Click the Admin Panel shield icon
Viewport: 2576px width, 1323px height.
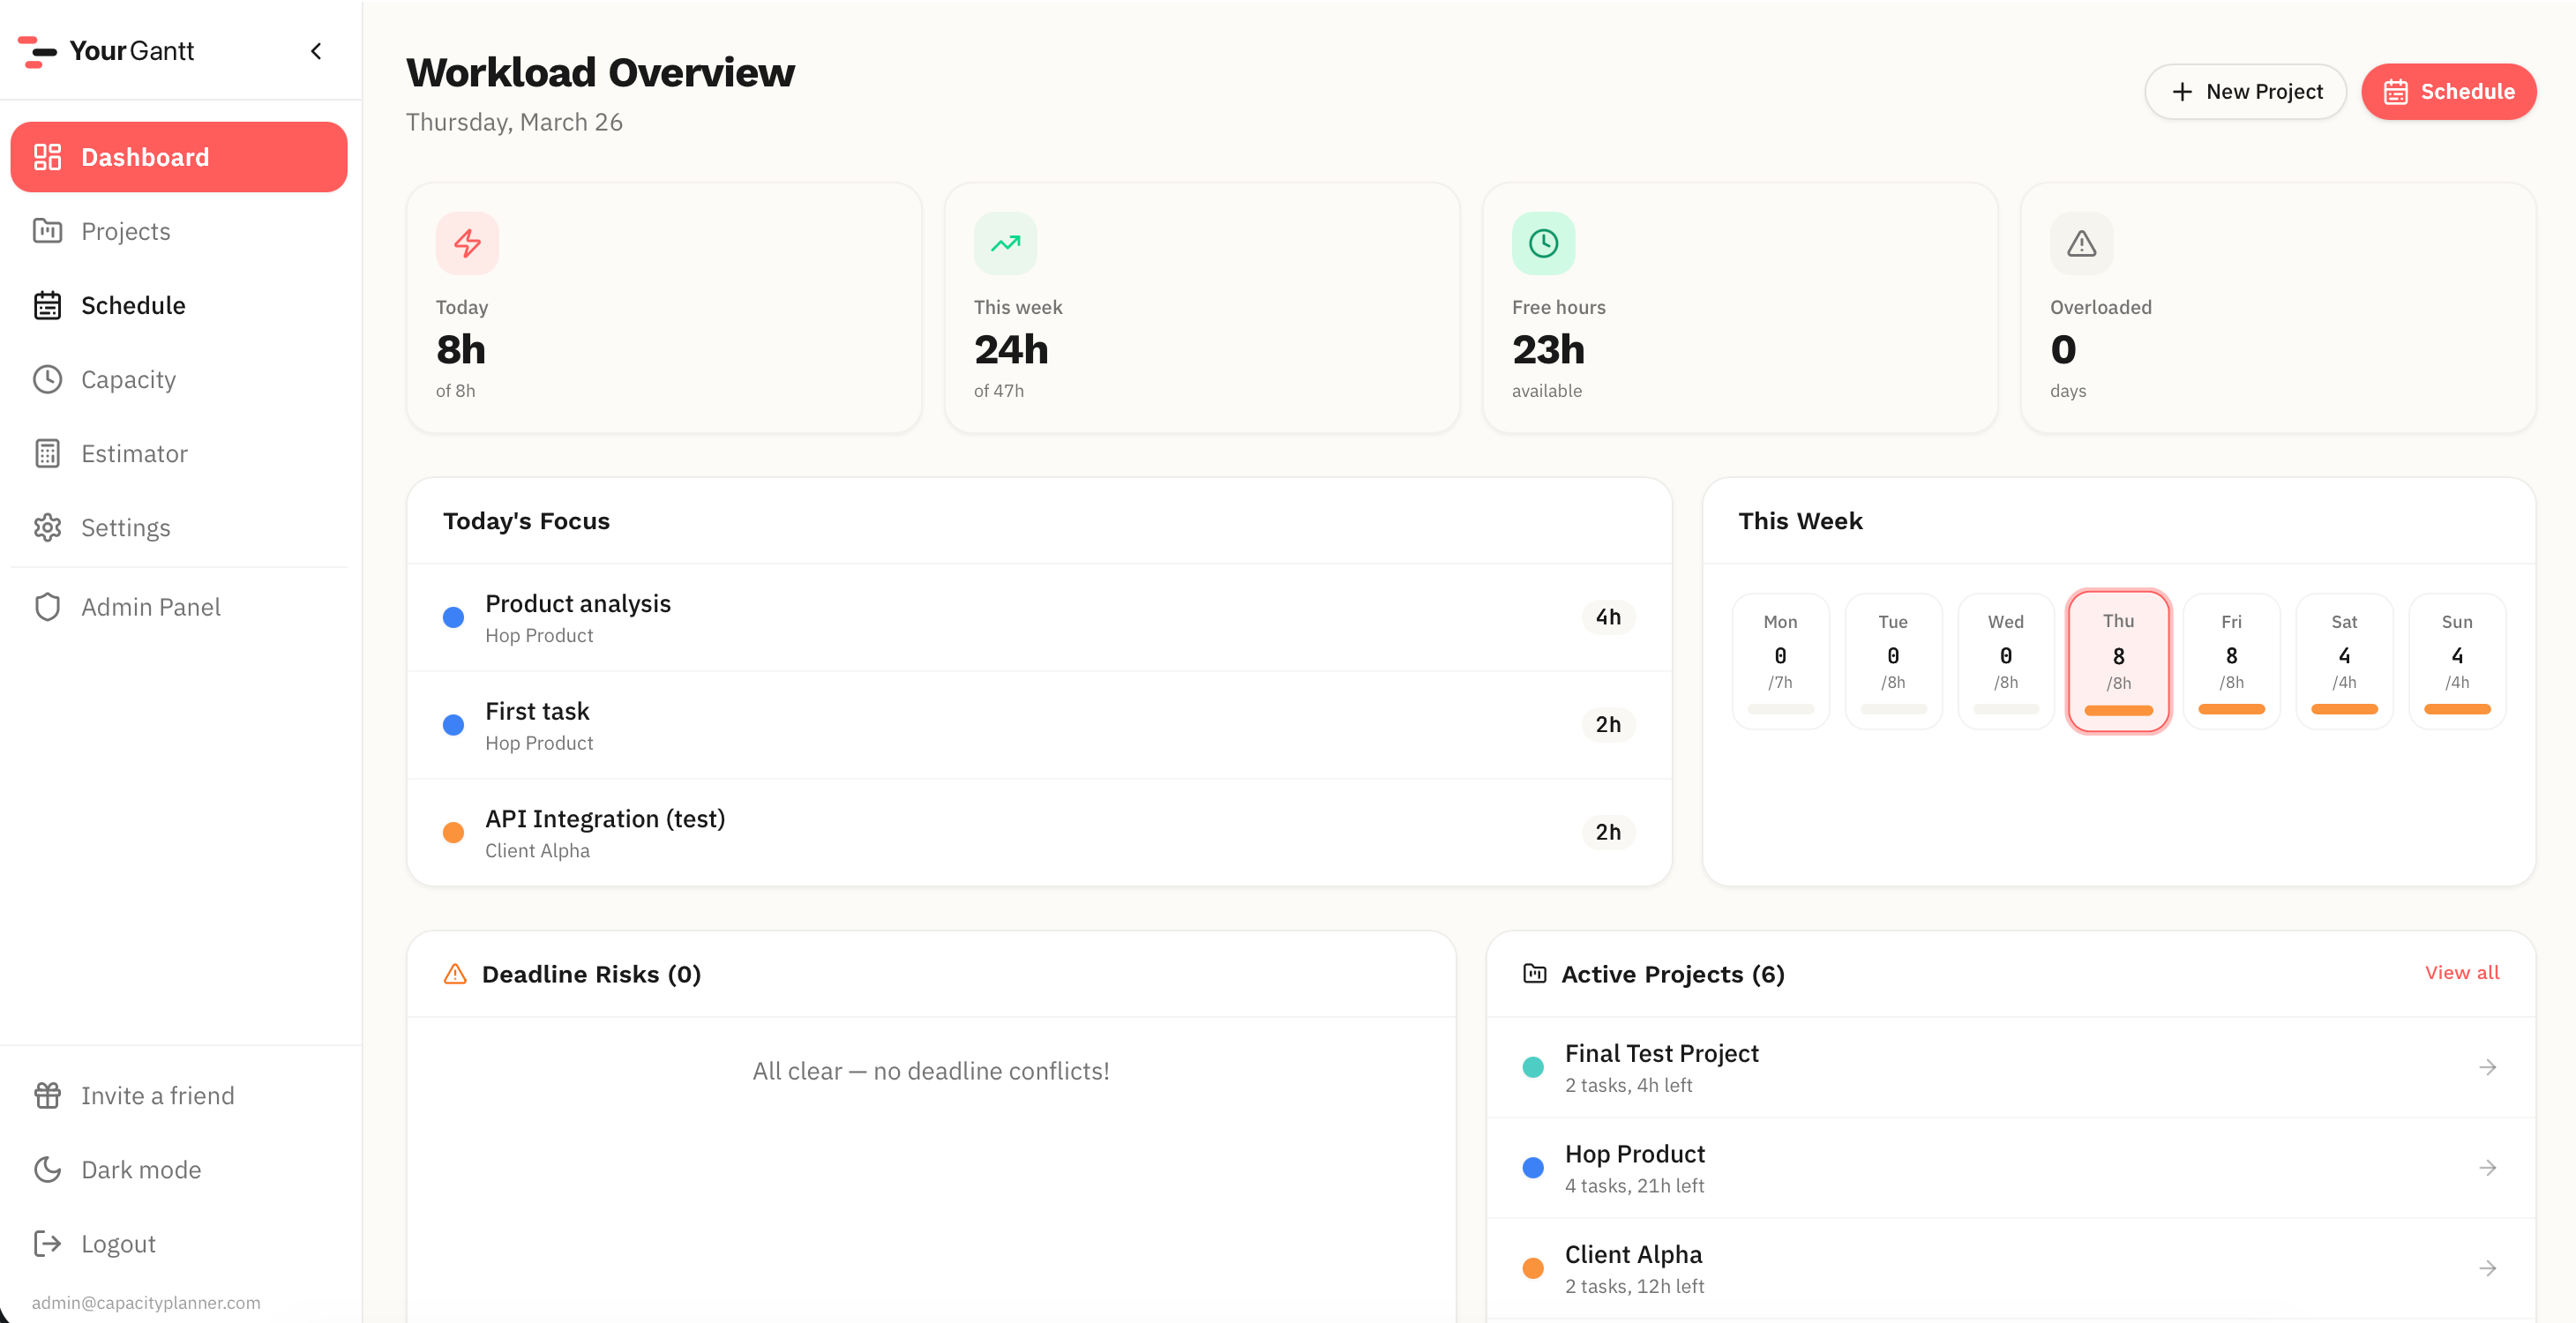pyautogui.click(x=47, y=607)
